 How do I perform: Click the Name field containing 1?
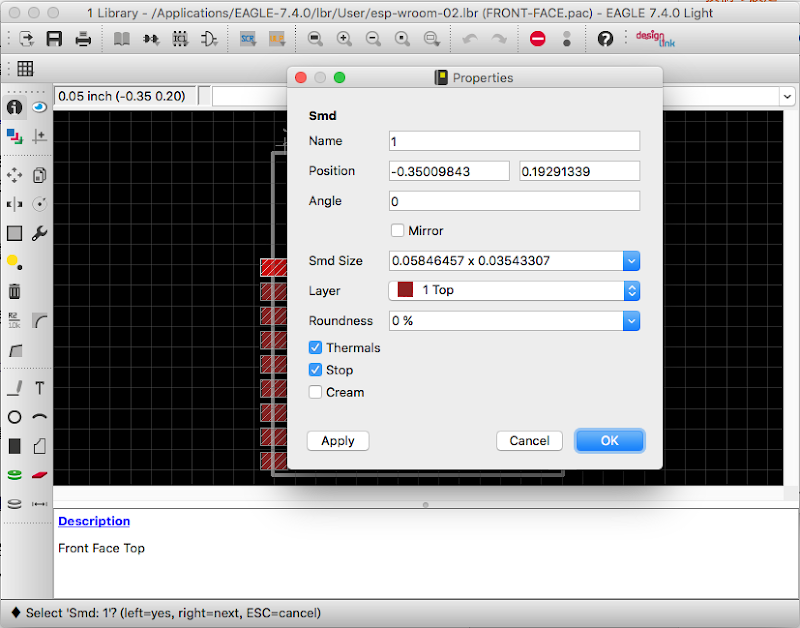click(x=514, y=141)
